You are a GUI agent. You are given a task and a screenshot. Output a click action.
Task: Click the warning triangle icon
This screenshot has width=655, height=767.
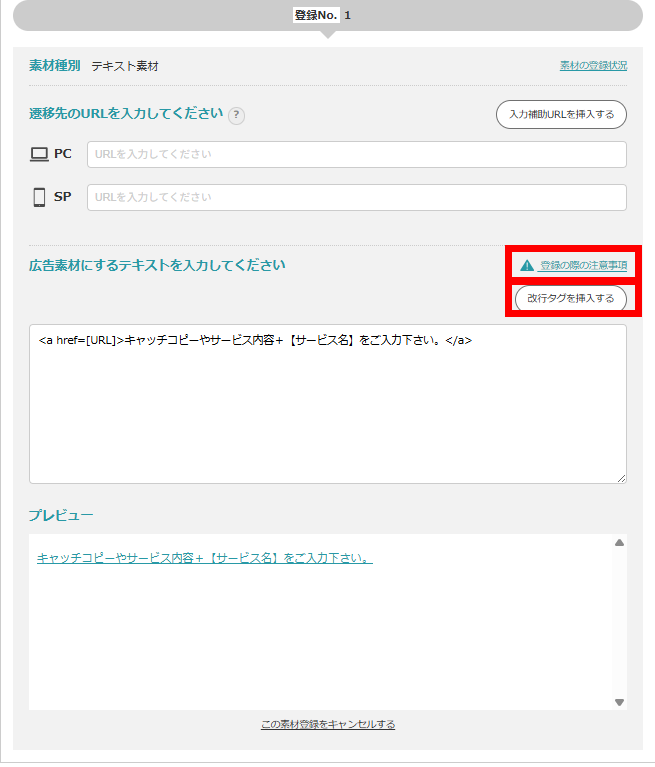click(527, 266)
